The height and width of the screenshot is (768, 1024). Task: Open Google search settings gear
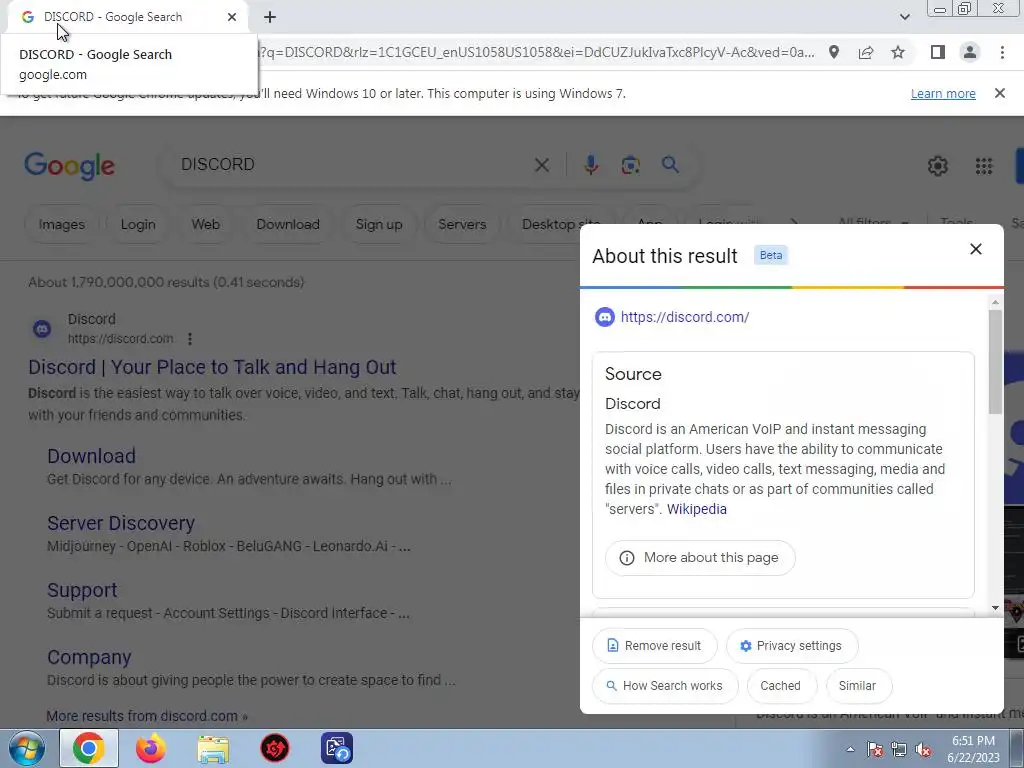938,166
